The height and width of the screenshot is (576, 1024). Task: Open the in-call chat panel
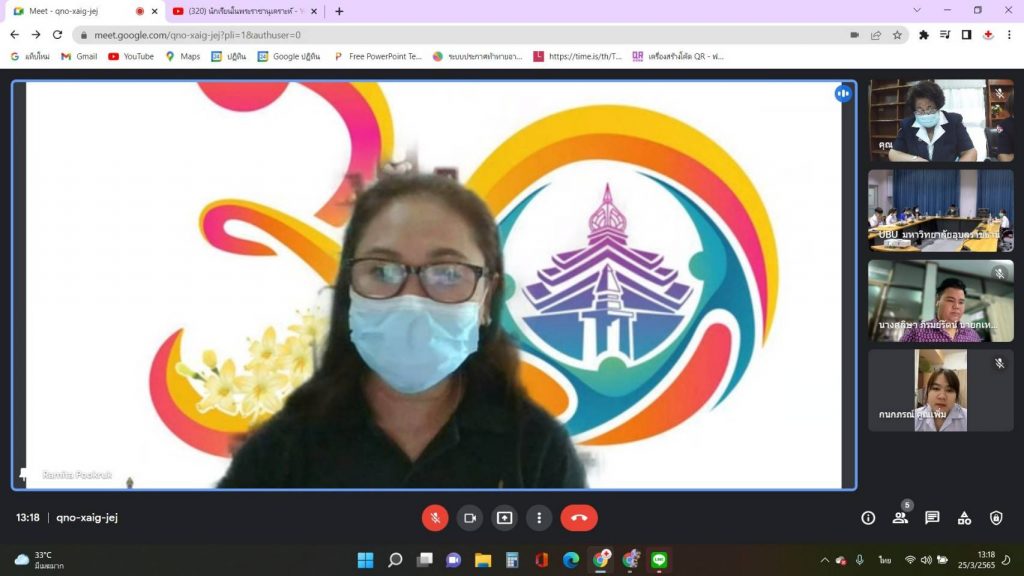[932, 518]
